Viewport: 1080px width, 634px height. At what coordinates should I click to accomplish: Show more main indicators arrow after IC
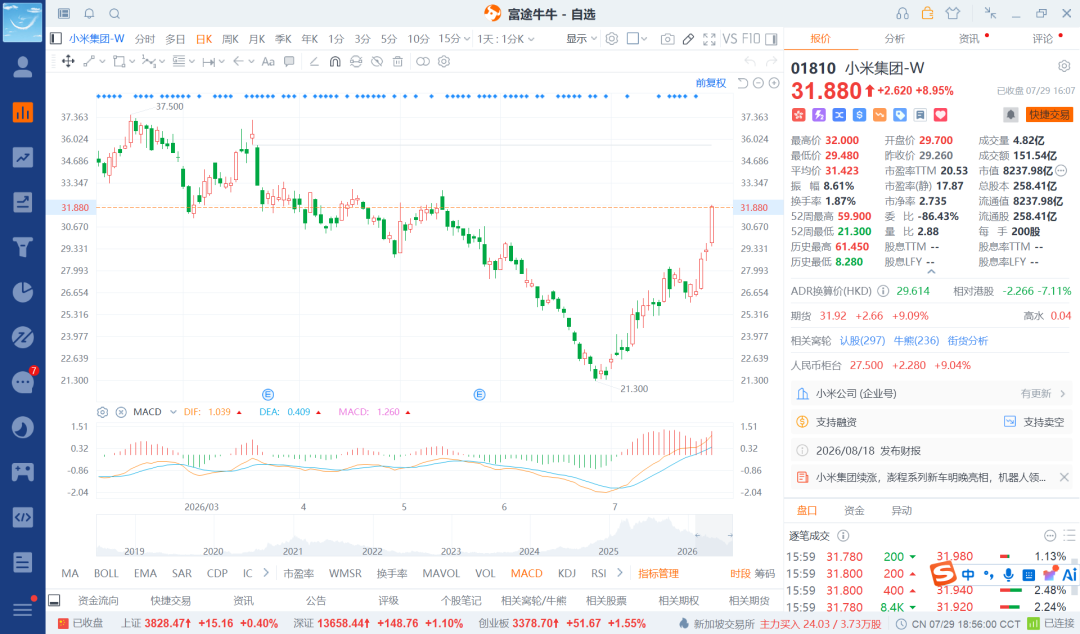(266, 573)
